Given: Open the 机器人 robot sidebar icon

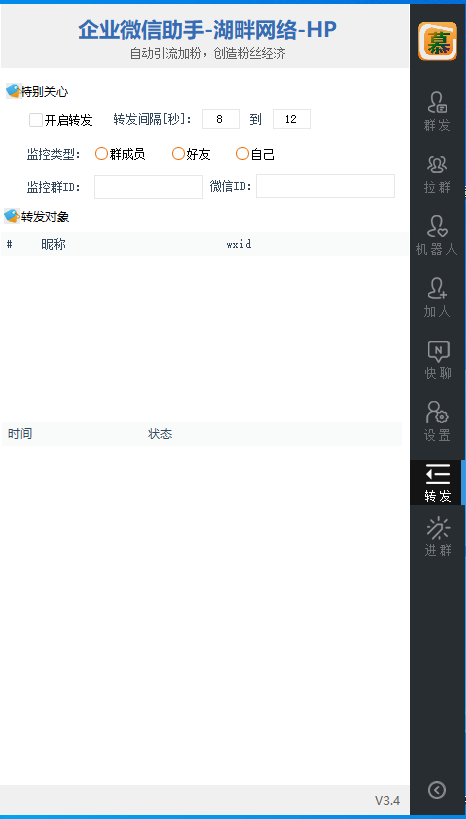Looking at the screenshot, I should (437, 236).
